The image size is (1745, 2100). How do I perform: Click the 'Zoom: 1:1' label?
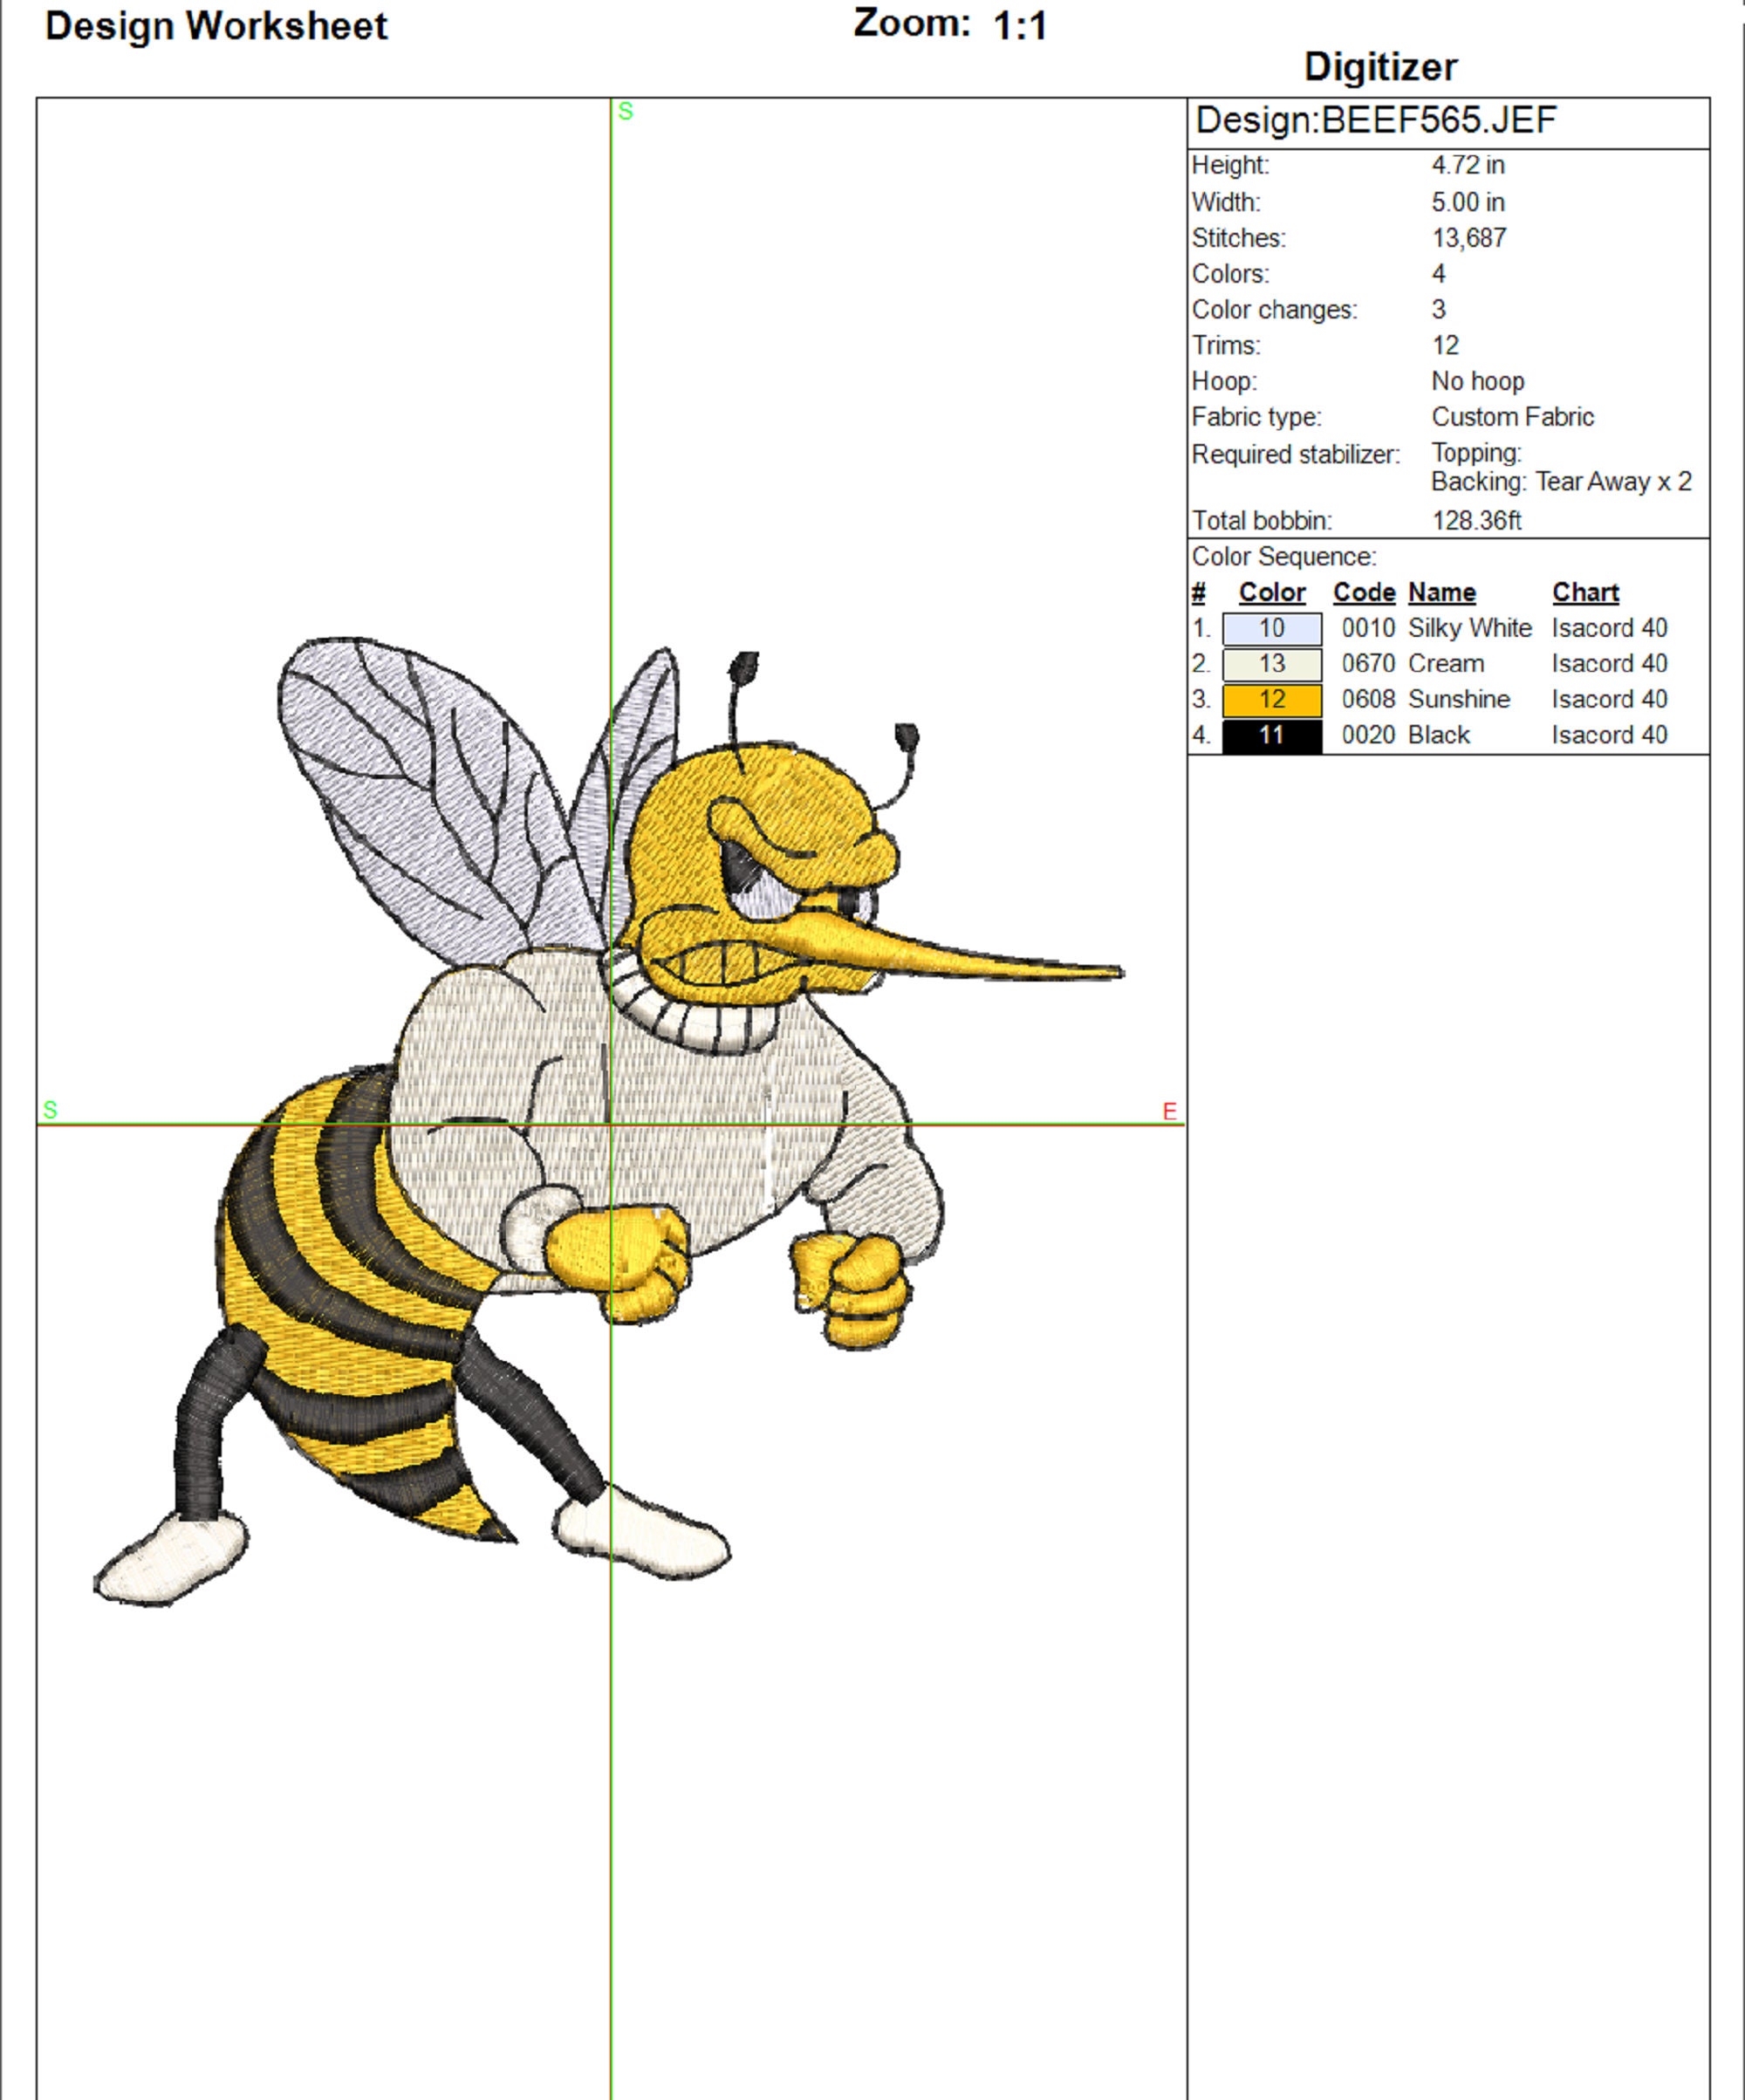950,25
